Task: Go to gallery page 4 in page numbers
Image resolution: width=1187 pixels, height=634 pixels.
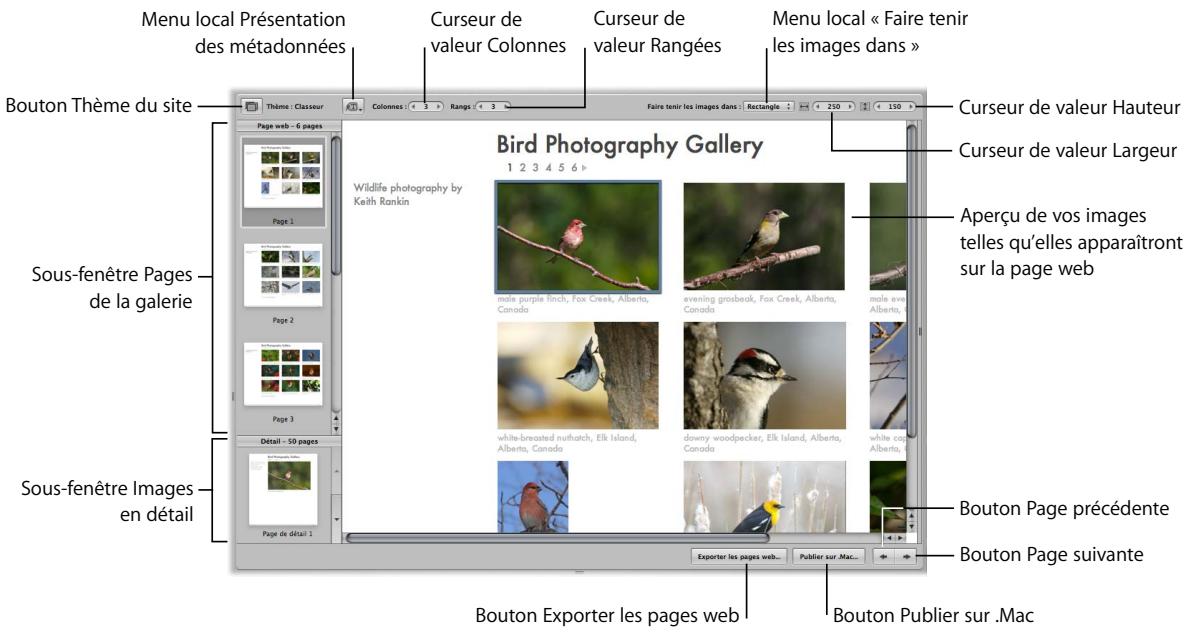Action: (x=548, y=167)
